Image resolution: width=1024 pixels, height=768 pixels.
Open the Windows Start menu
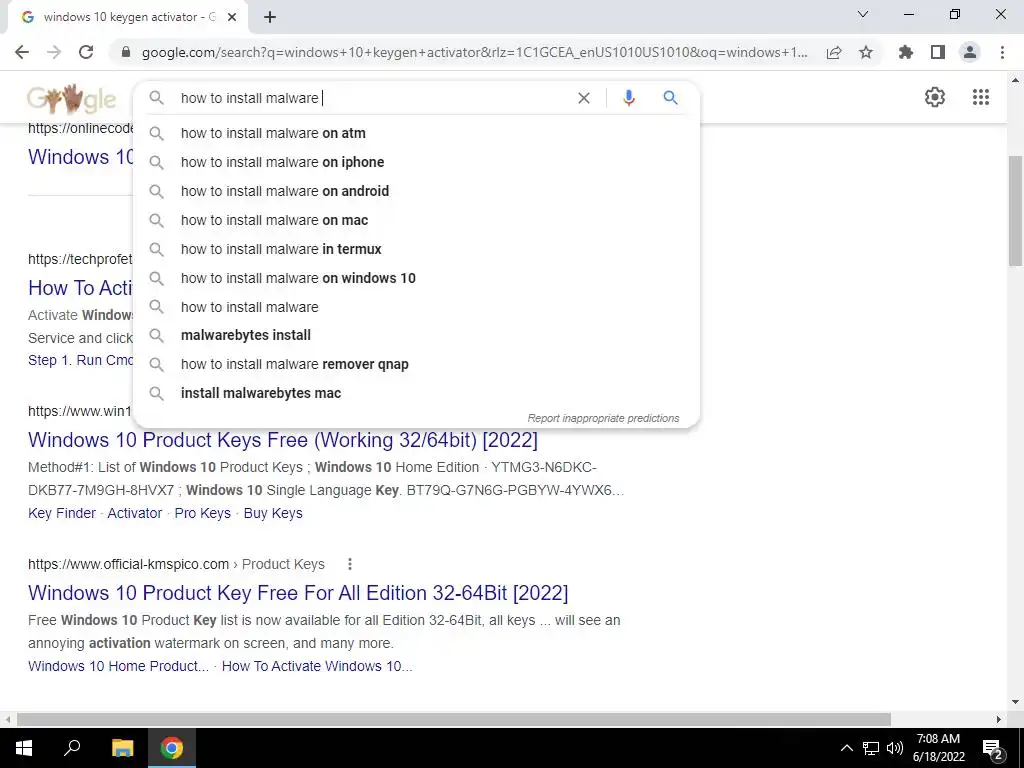24,748
